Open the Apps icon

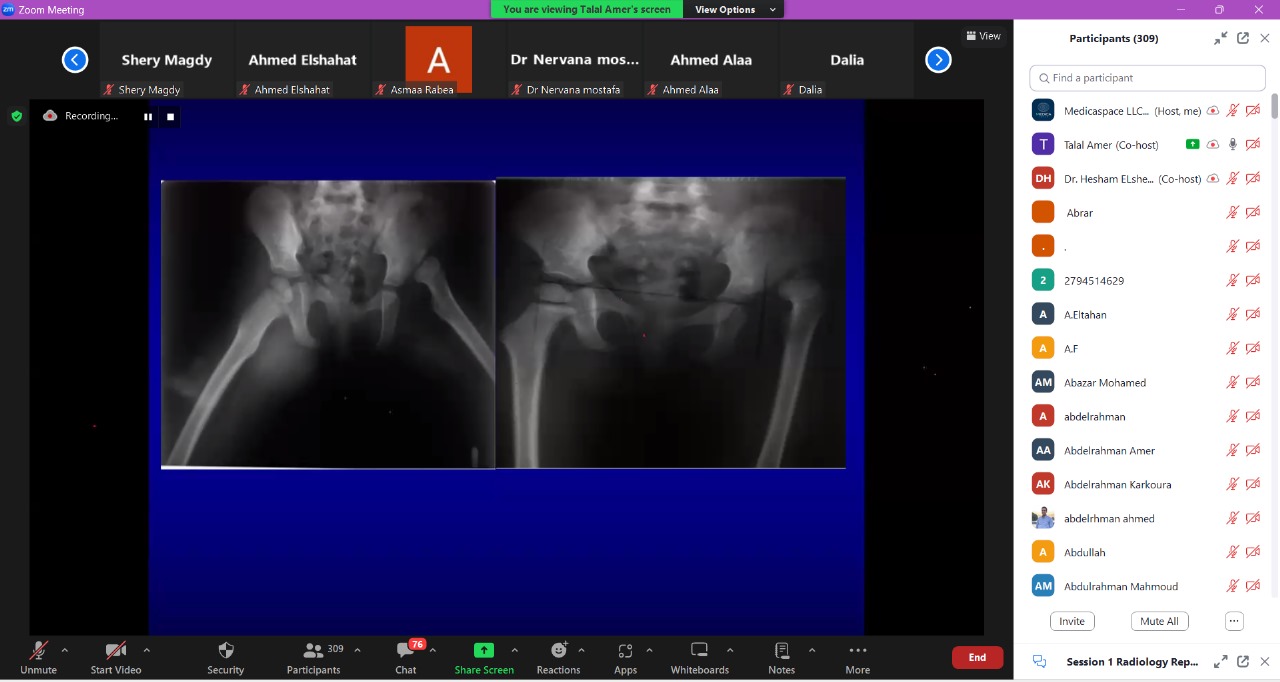click(x=625, y=651)
